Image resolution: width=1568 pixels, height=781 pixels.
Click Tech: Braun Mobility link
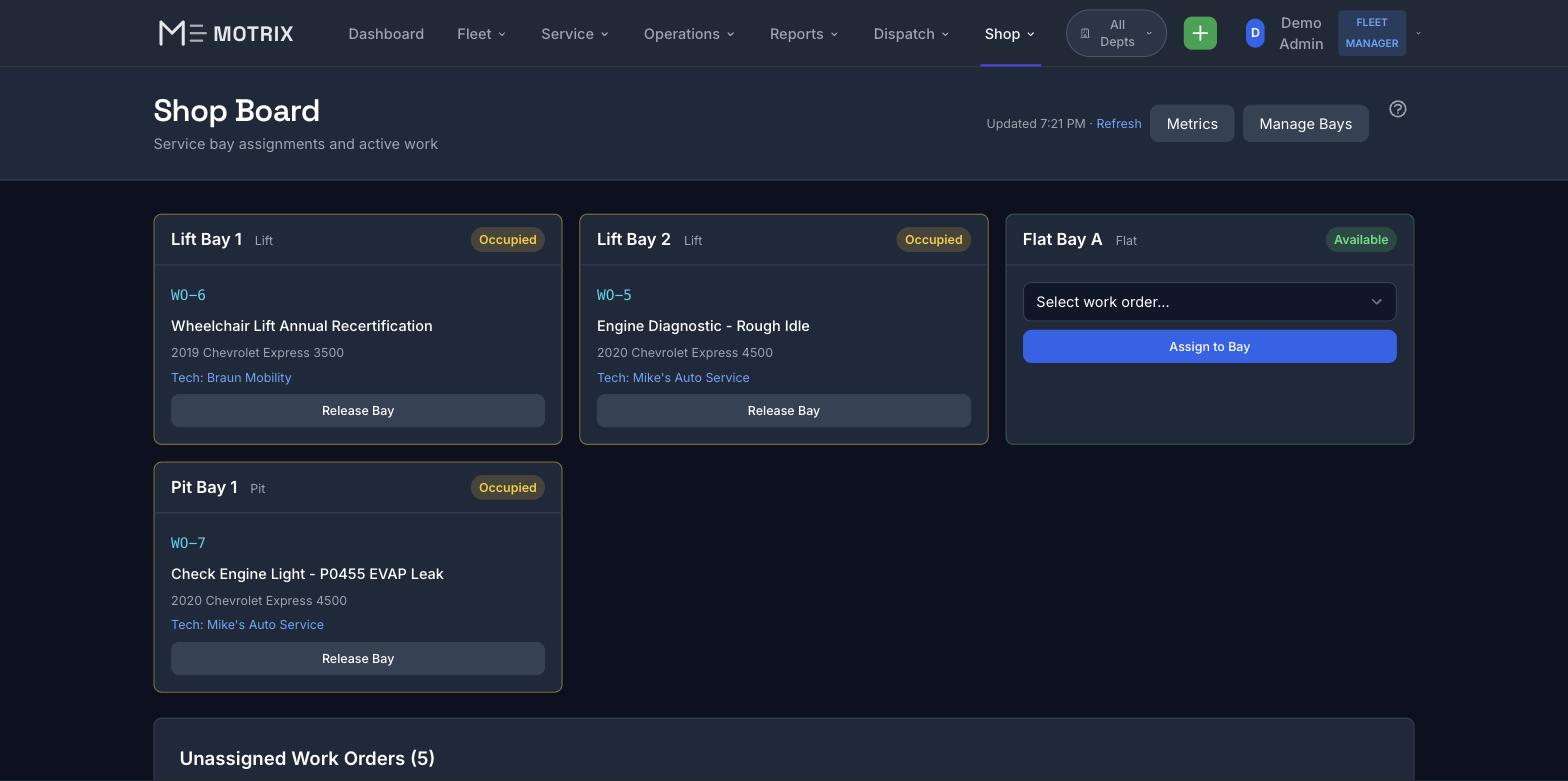point(231,377)
